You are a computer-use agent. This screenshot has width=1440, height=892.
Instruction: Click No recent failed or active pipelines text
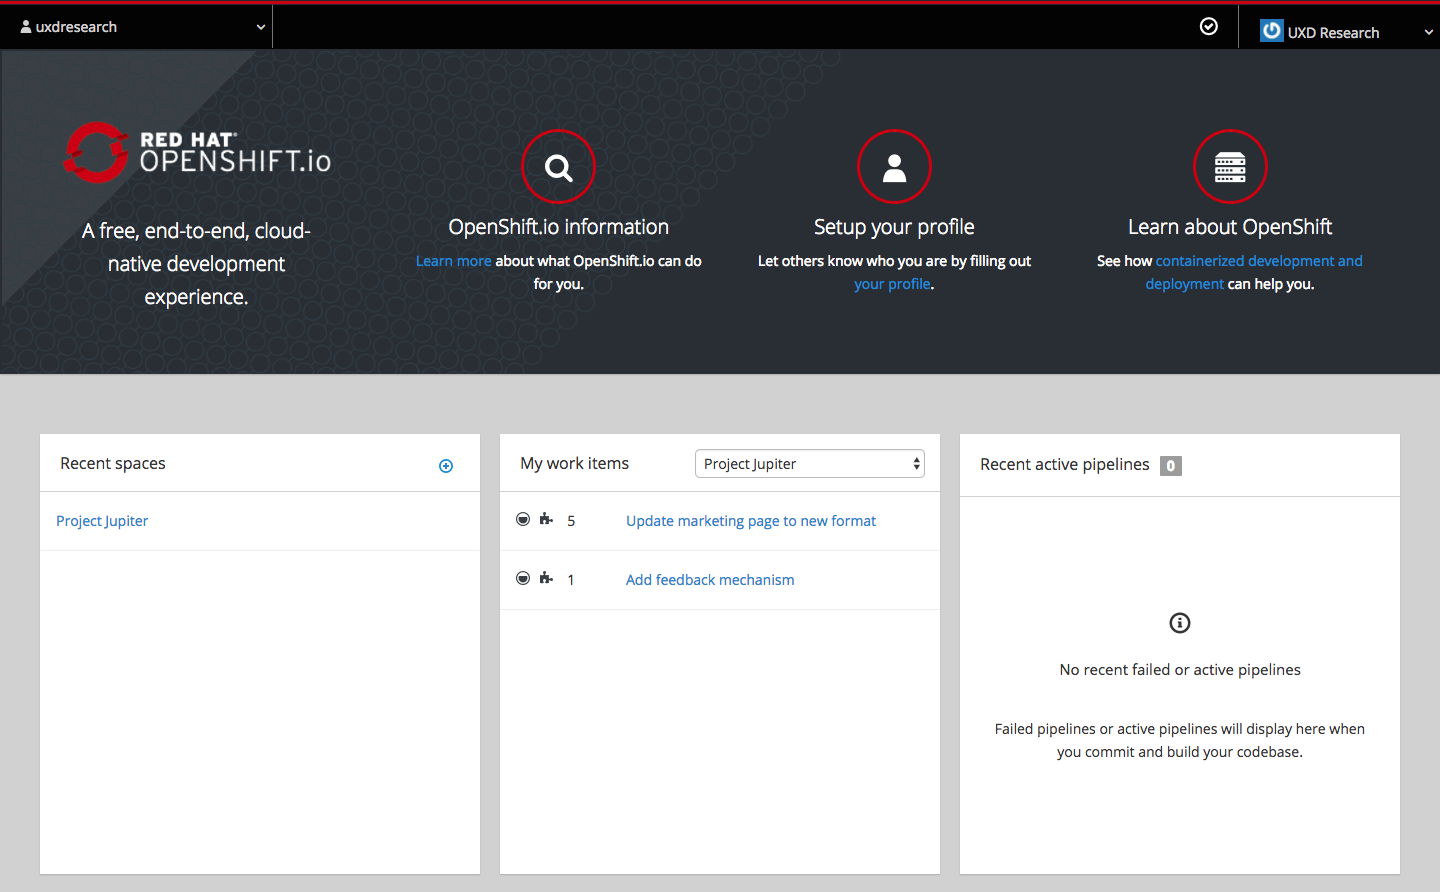[x=1180, y=670]
